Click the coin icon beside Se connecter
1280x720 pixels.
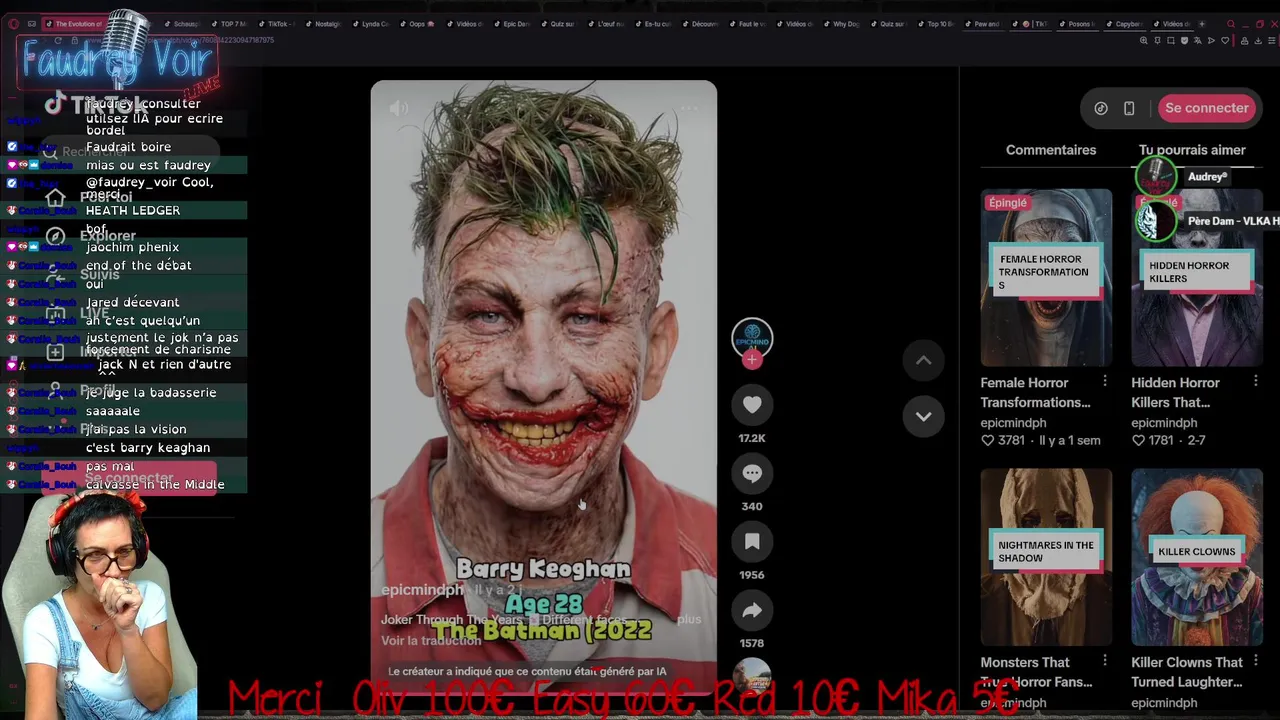point(1101,108)
